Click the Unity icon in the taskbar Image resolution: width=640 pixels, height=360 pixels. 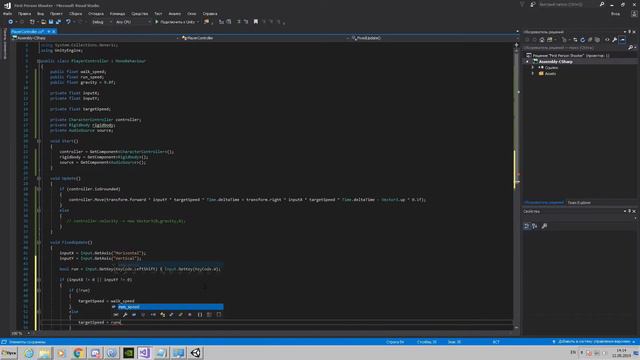point(196,353)
